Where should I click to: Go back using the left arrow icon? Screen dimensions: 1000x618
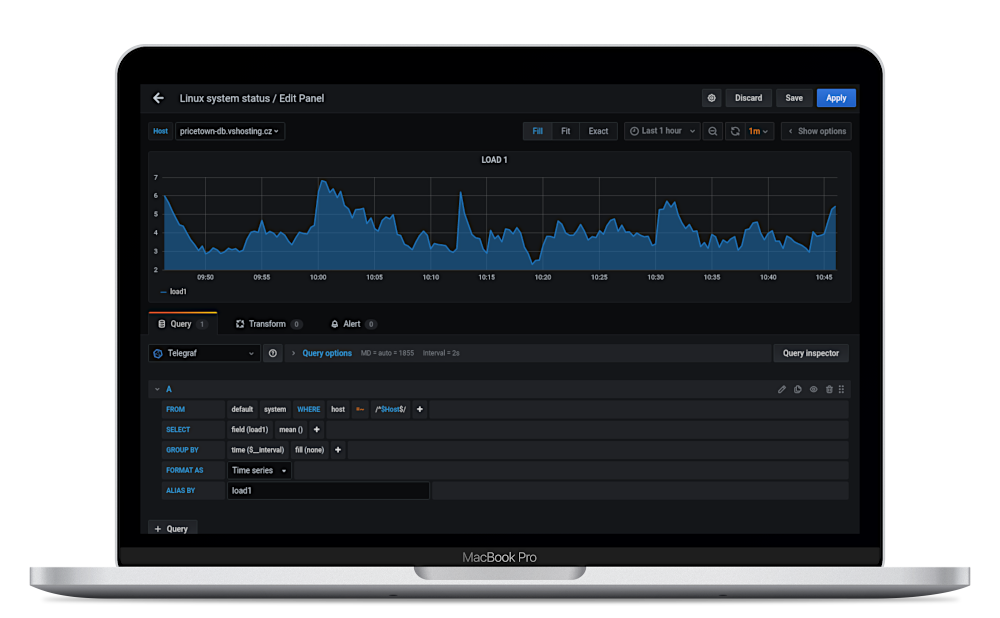point(158,98)
